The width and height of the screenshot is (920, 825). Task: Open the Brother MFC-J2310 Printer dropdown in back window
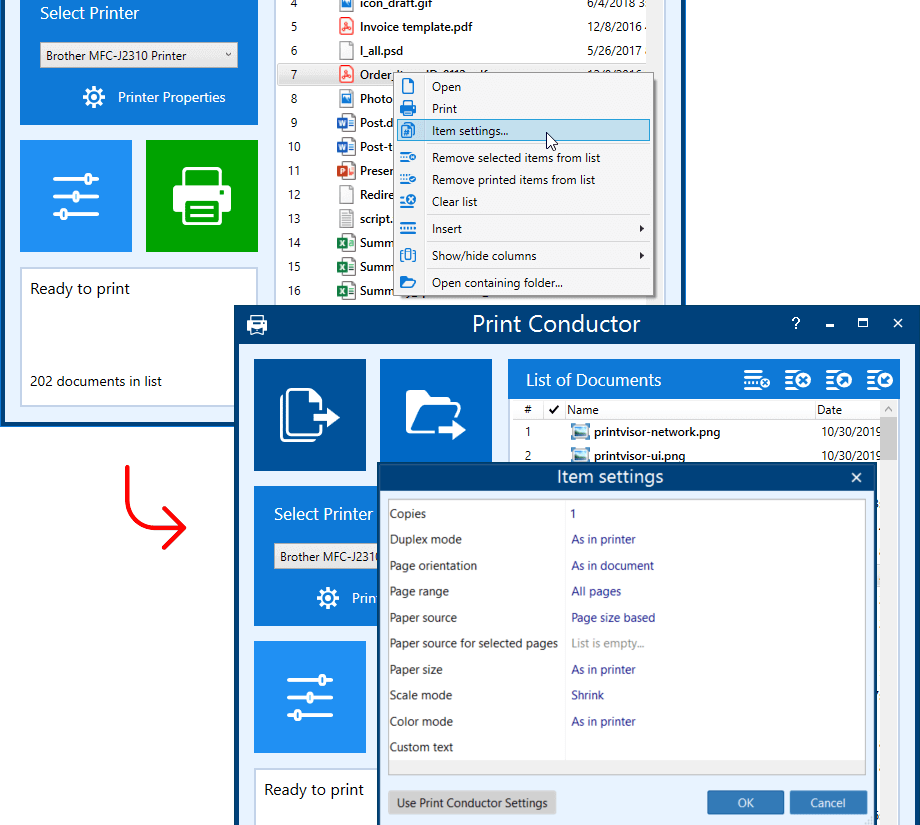(138, 55)
